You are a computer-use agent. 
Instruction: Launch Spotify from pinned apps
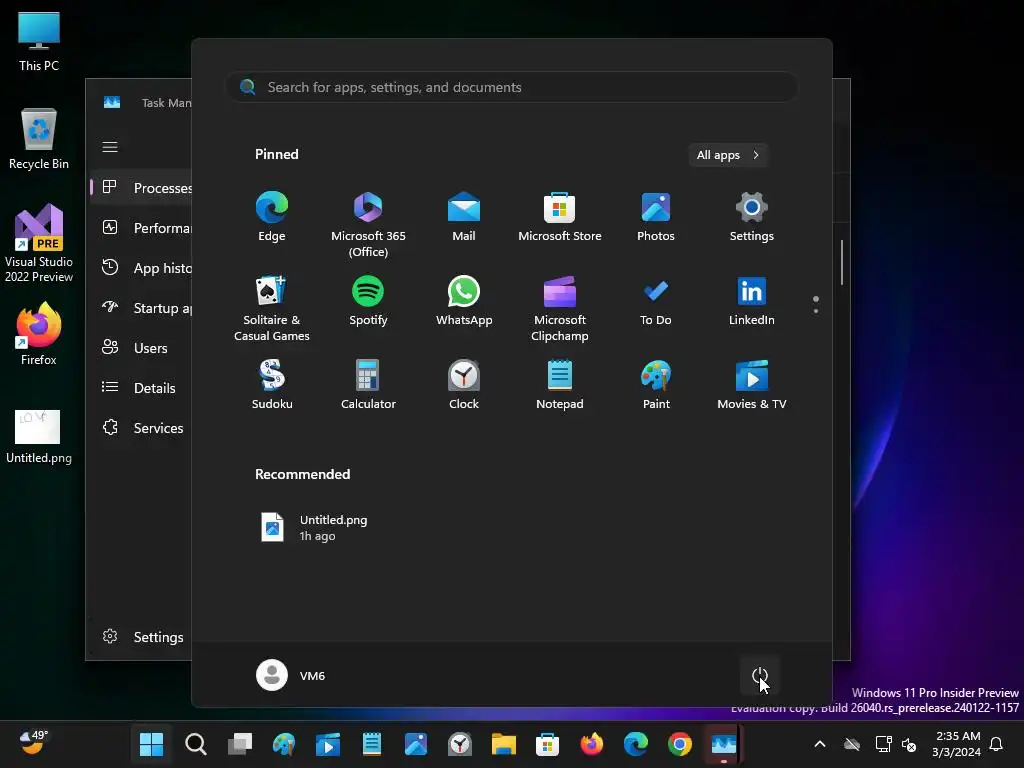click(x=368, y=301)
